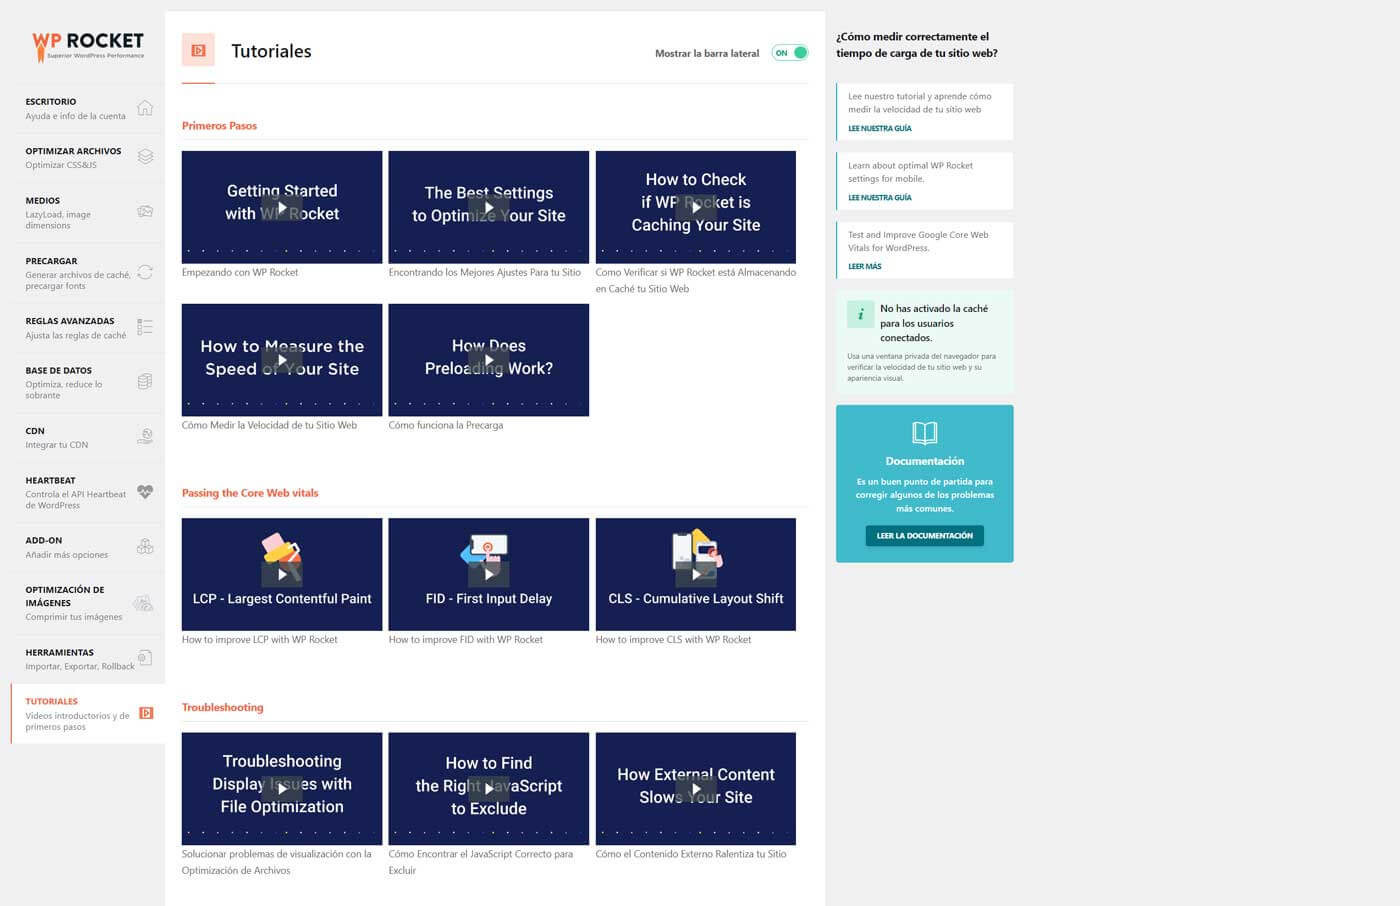Select the CDN menu entry
The image size is (1400, 906).
pos(88,437)
